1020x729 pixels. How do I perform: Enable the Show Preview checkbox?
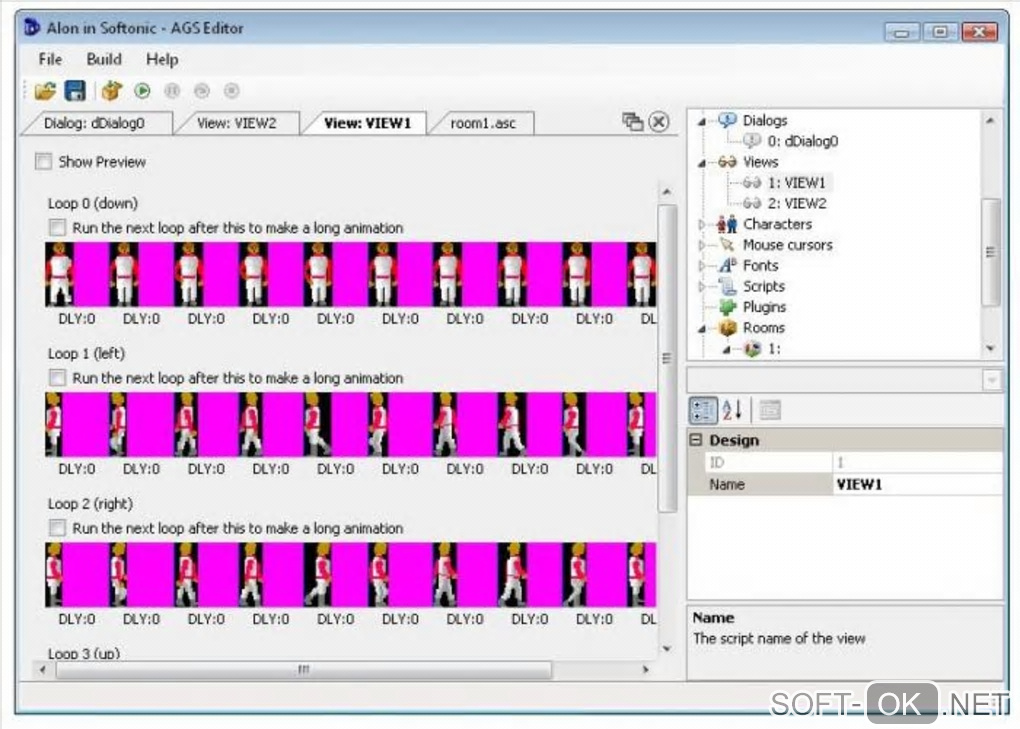click(44, 161)
